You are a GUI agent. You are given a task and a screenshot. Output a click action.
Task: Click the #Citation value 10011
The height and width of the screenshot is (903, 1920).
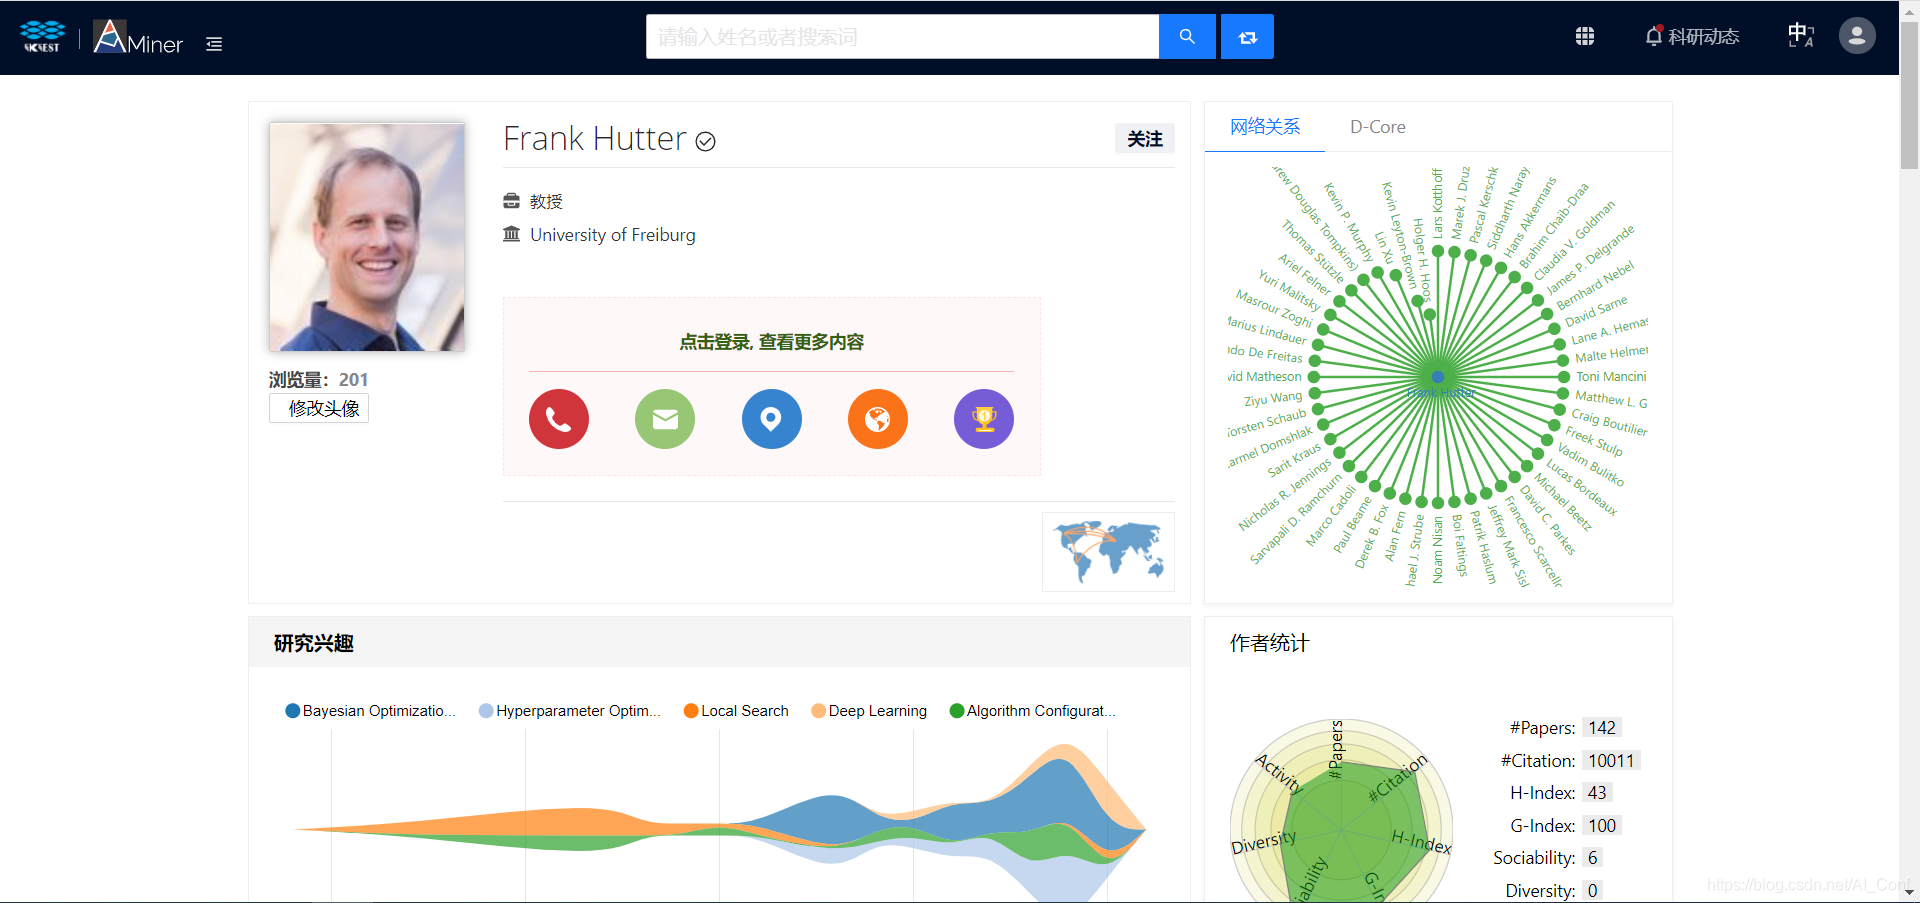pos(1611,761)
